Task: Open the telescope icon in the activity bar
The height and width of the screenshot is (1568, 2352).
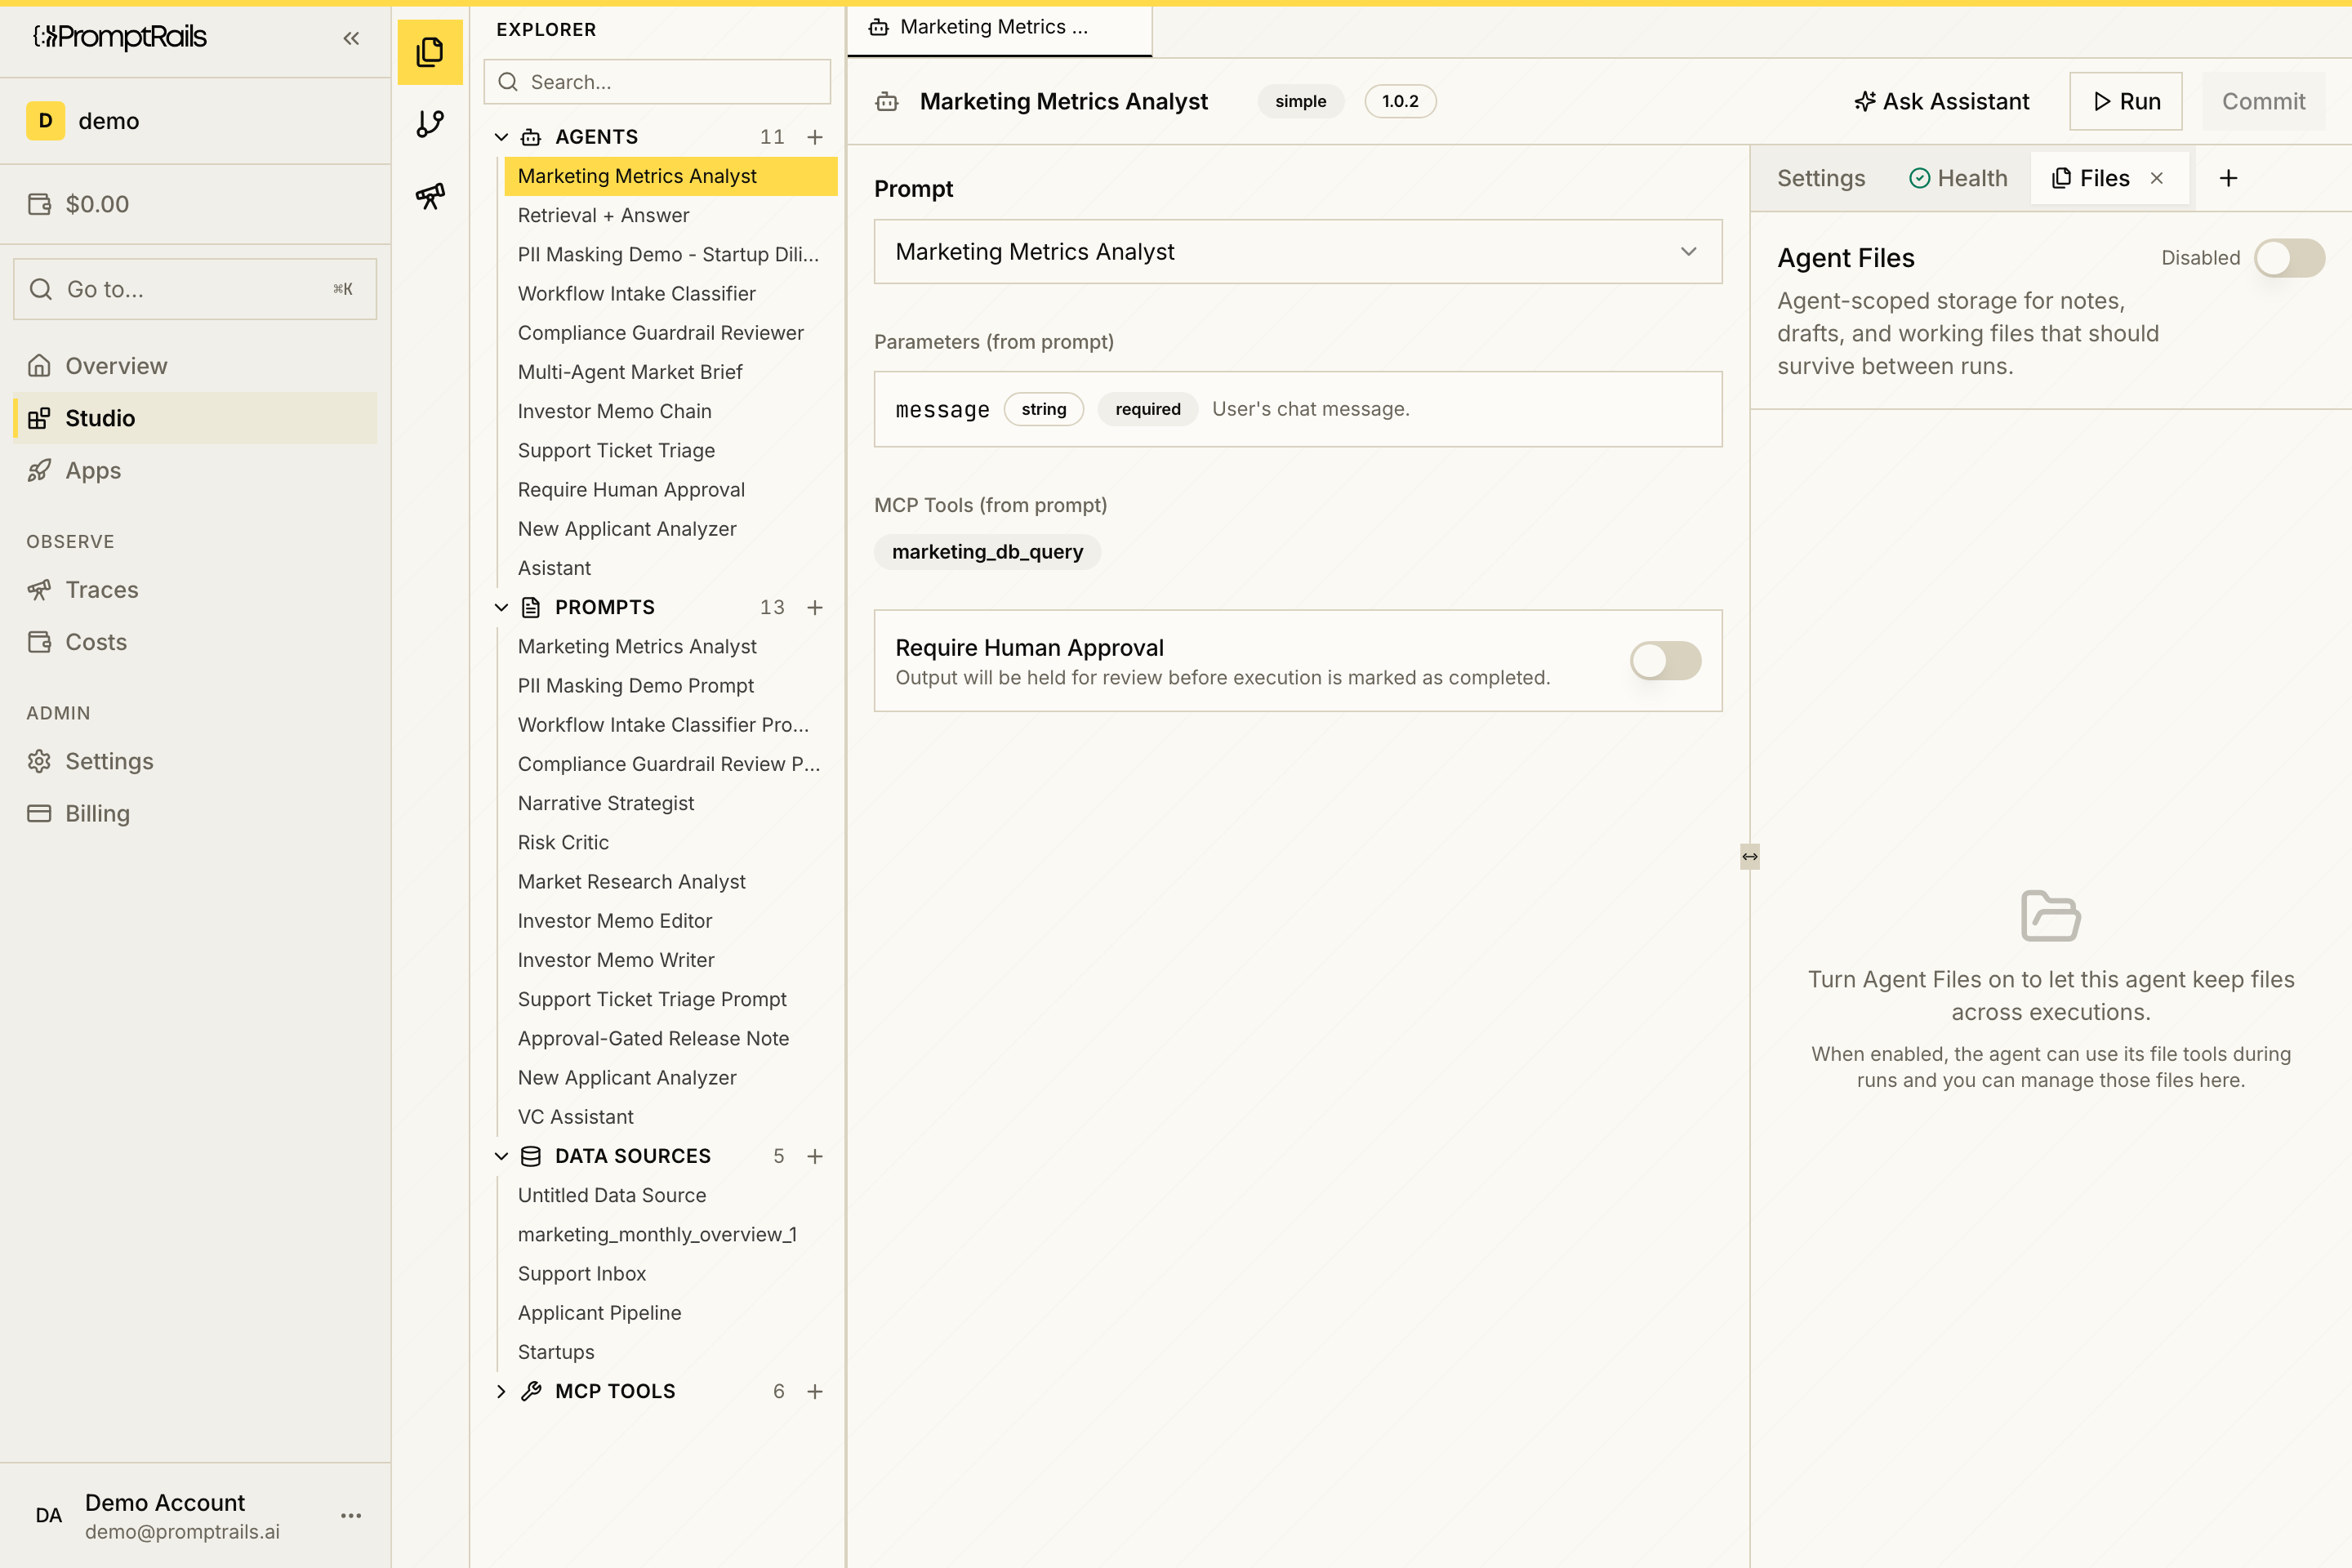Action: 430,196
